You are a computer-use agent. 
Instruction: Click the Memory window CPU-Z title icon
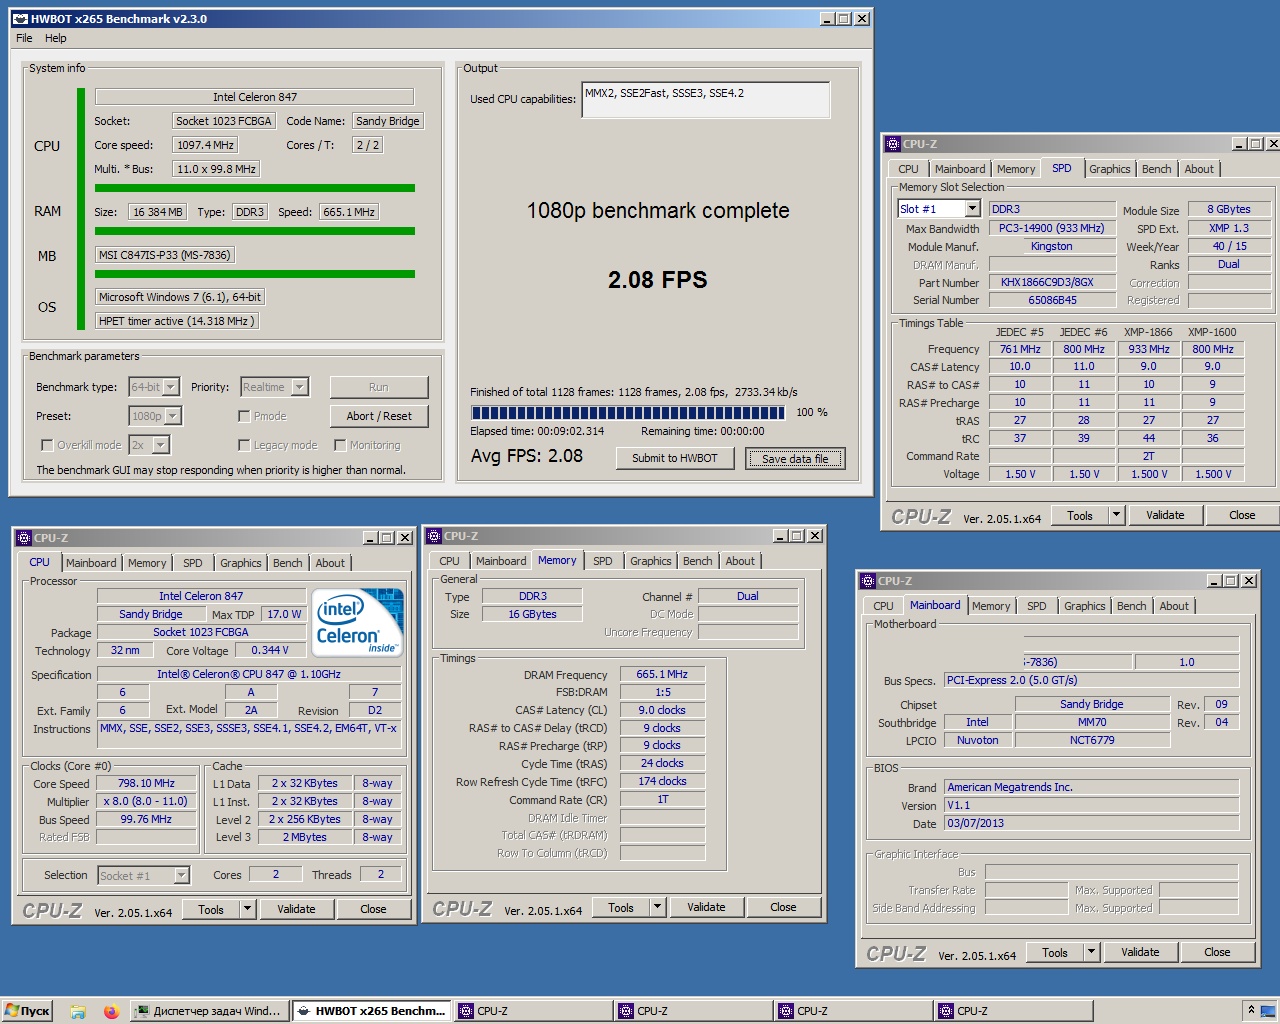point(434,536)
